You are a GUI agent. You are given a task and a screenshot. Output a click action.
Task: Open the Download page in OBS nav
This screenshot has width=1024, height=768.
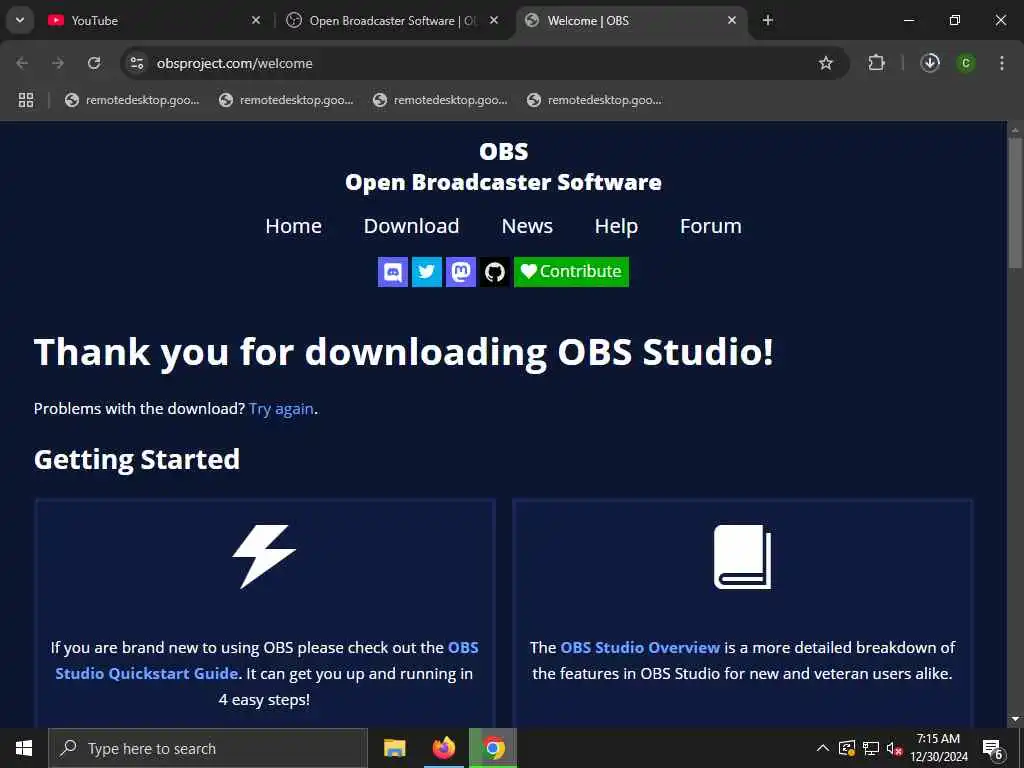411,226
